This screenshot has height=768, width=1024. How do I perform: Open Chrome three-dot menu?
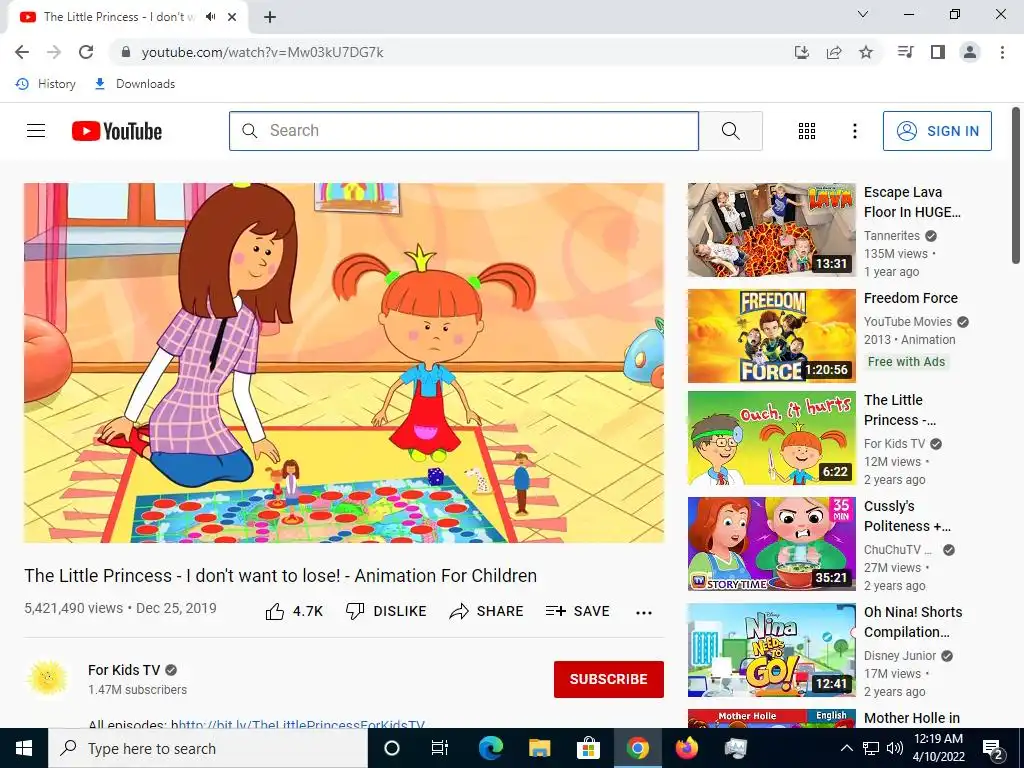point(1002,52)
